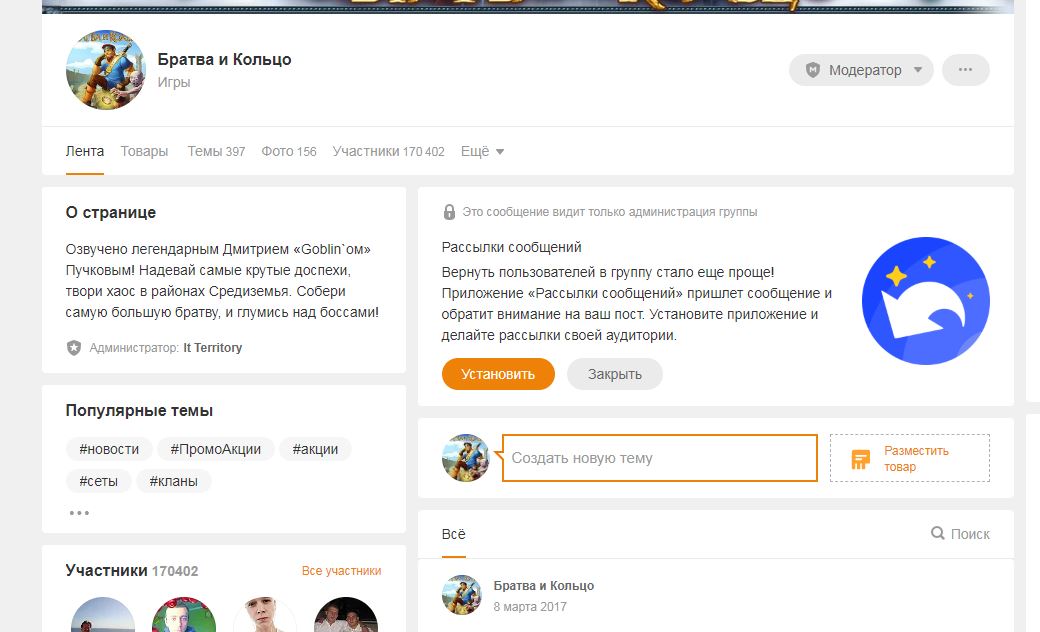Screen dimensions: 1040x632
Task: Open the three-dots group options menu
Action: (965, 70)
